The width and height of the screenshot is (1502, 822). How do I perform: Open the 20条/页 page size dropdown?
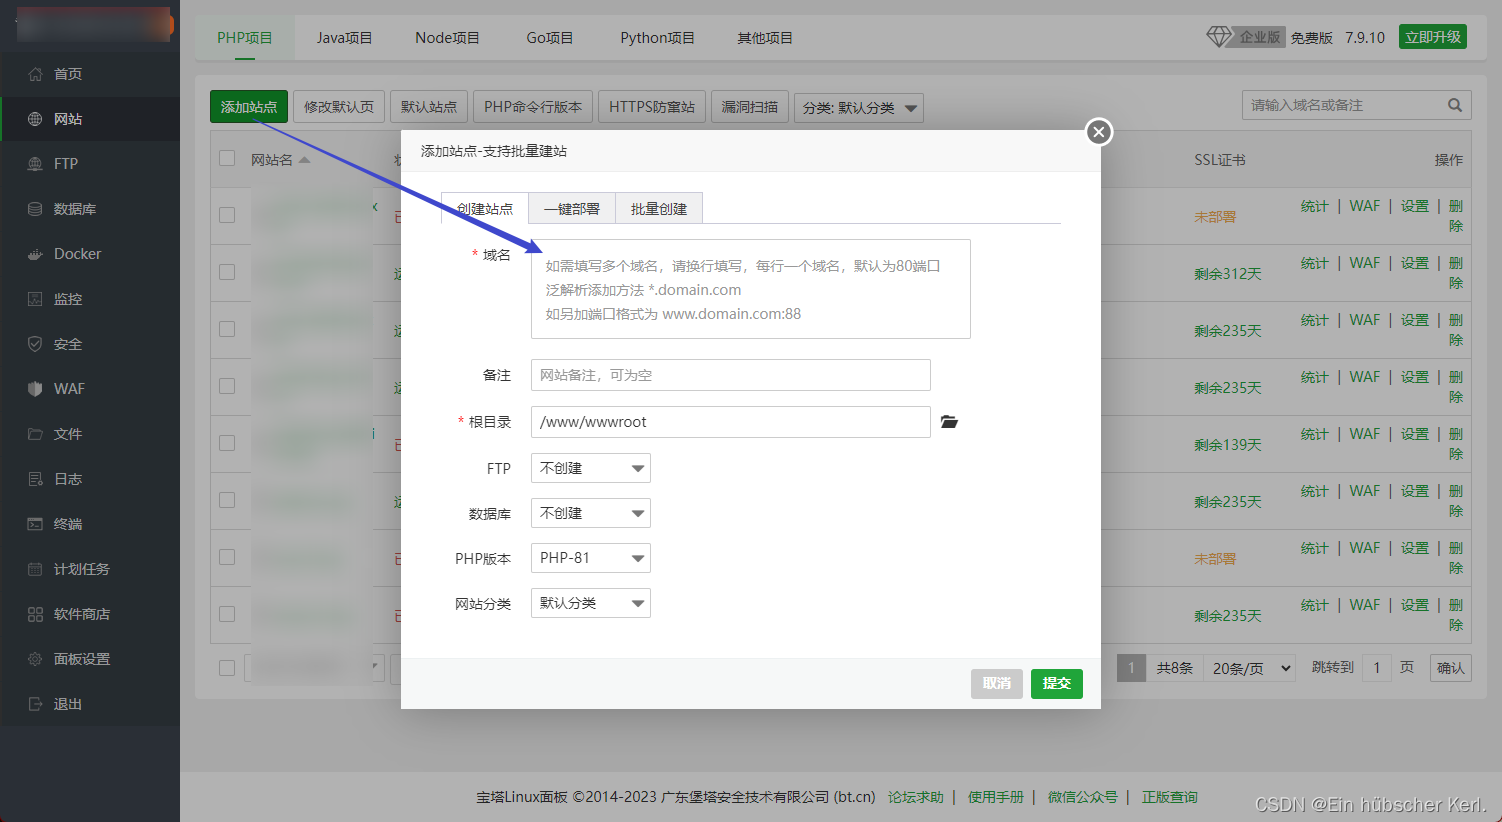point(1251,668)
